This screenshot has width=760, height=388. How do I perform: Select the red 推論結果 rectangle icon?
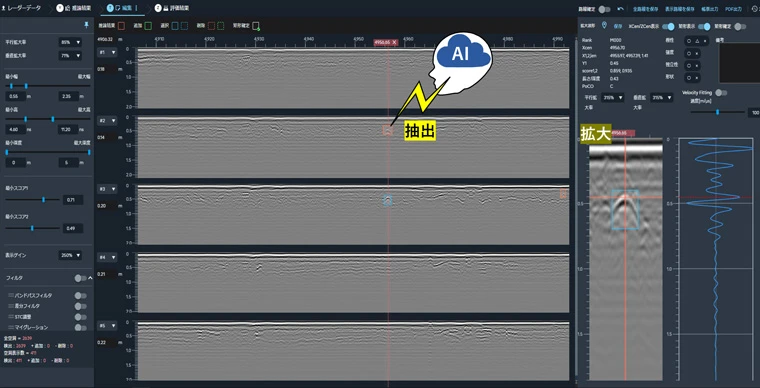pyautogui.click(x=122, y=25)
